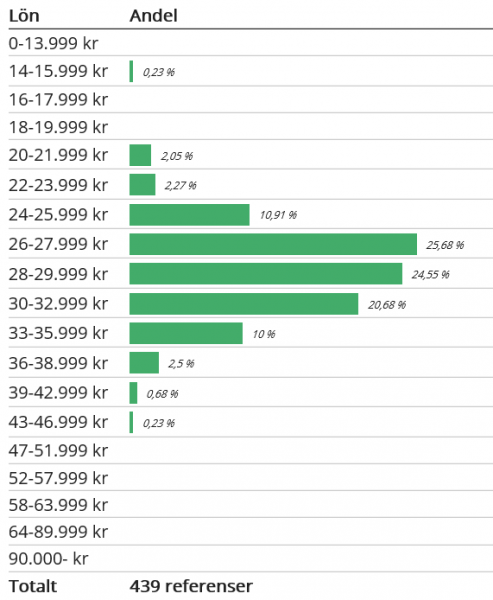Click the 24,55 % percentage label
Screen dimensions: 493x600
click(x=431, y=274)
